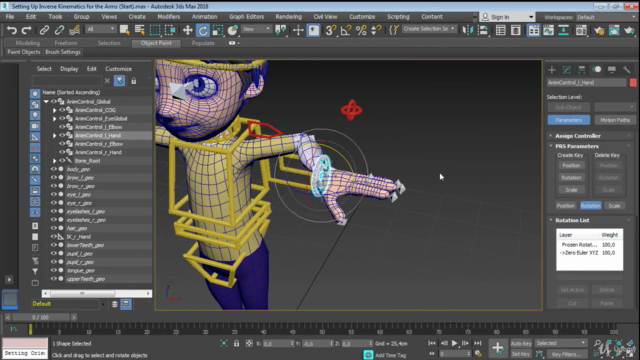Screen dimensions: 640x360
Task: Click the object name field AnimControl_l_Hand
Action: click(x=587, y=82)
